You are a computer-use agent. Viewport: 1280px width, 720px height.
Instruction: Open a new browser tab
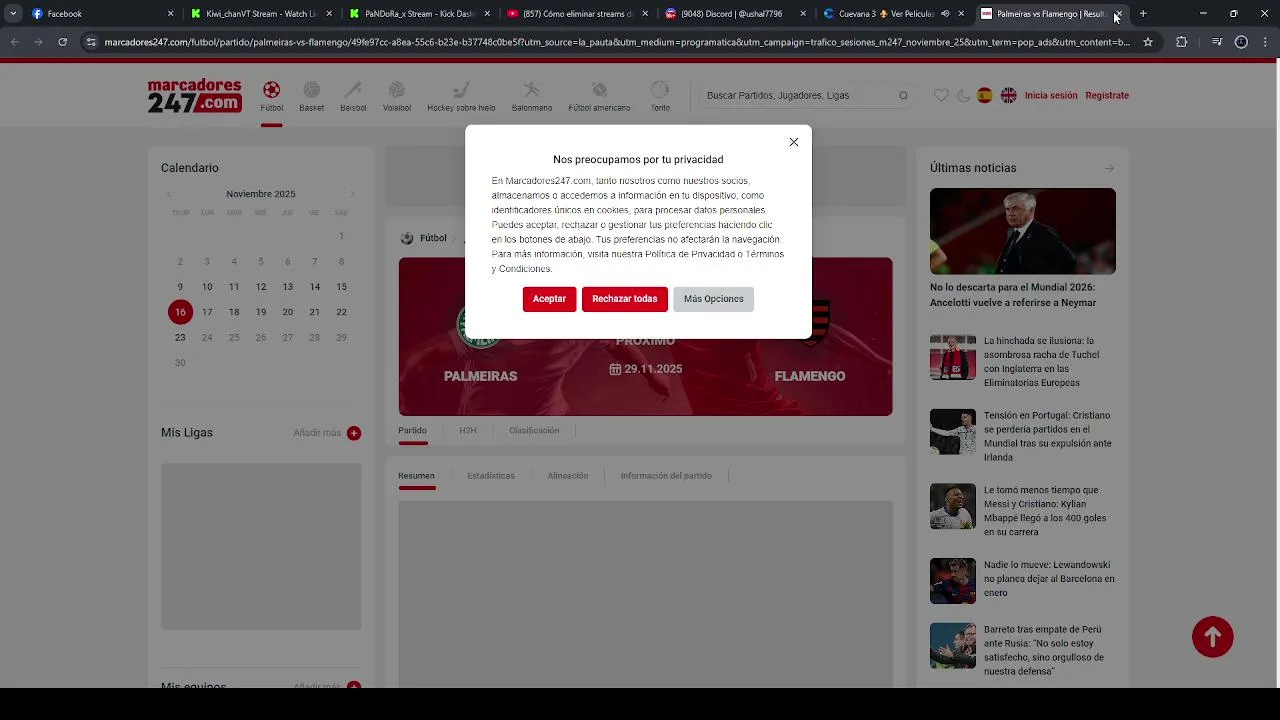point(1143,14)
